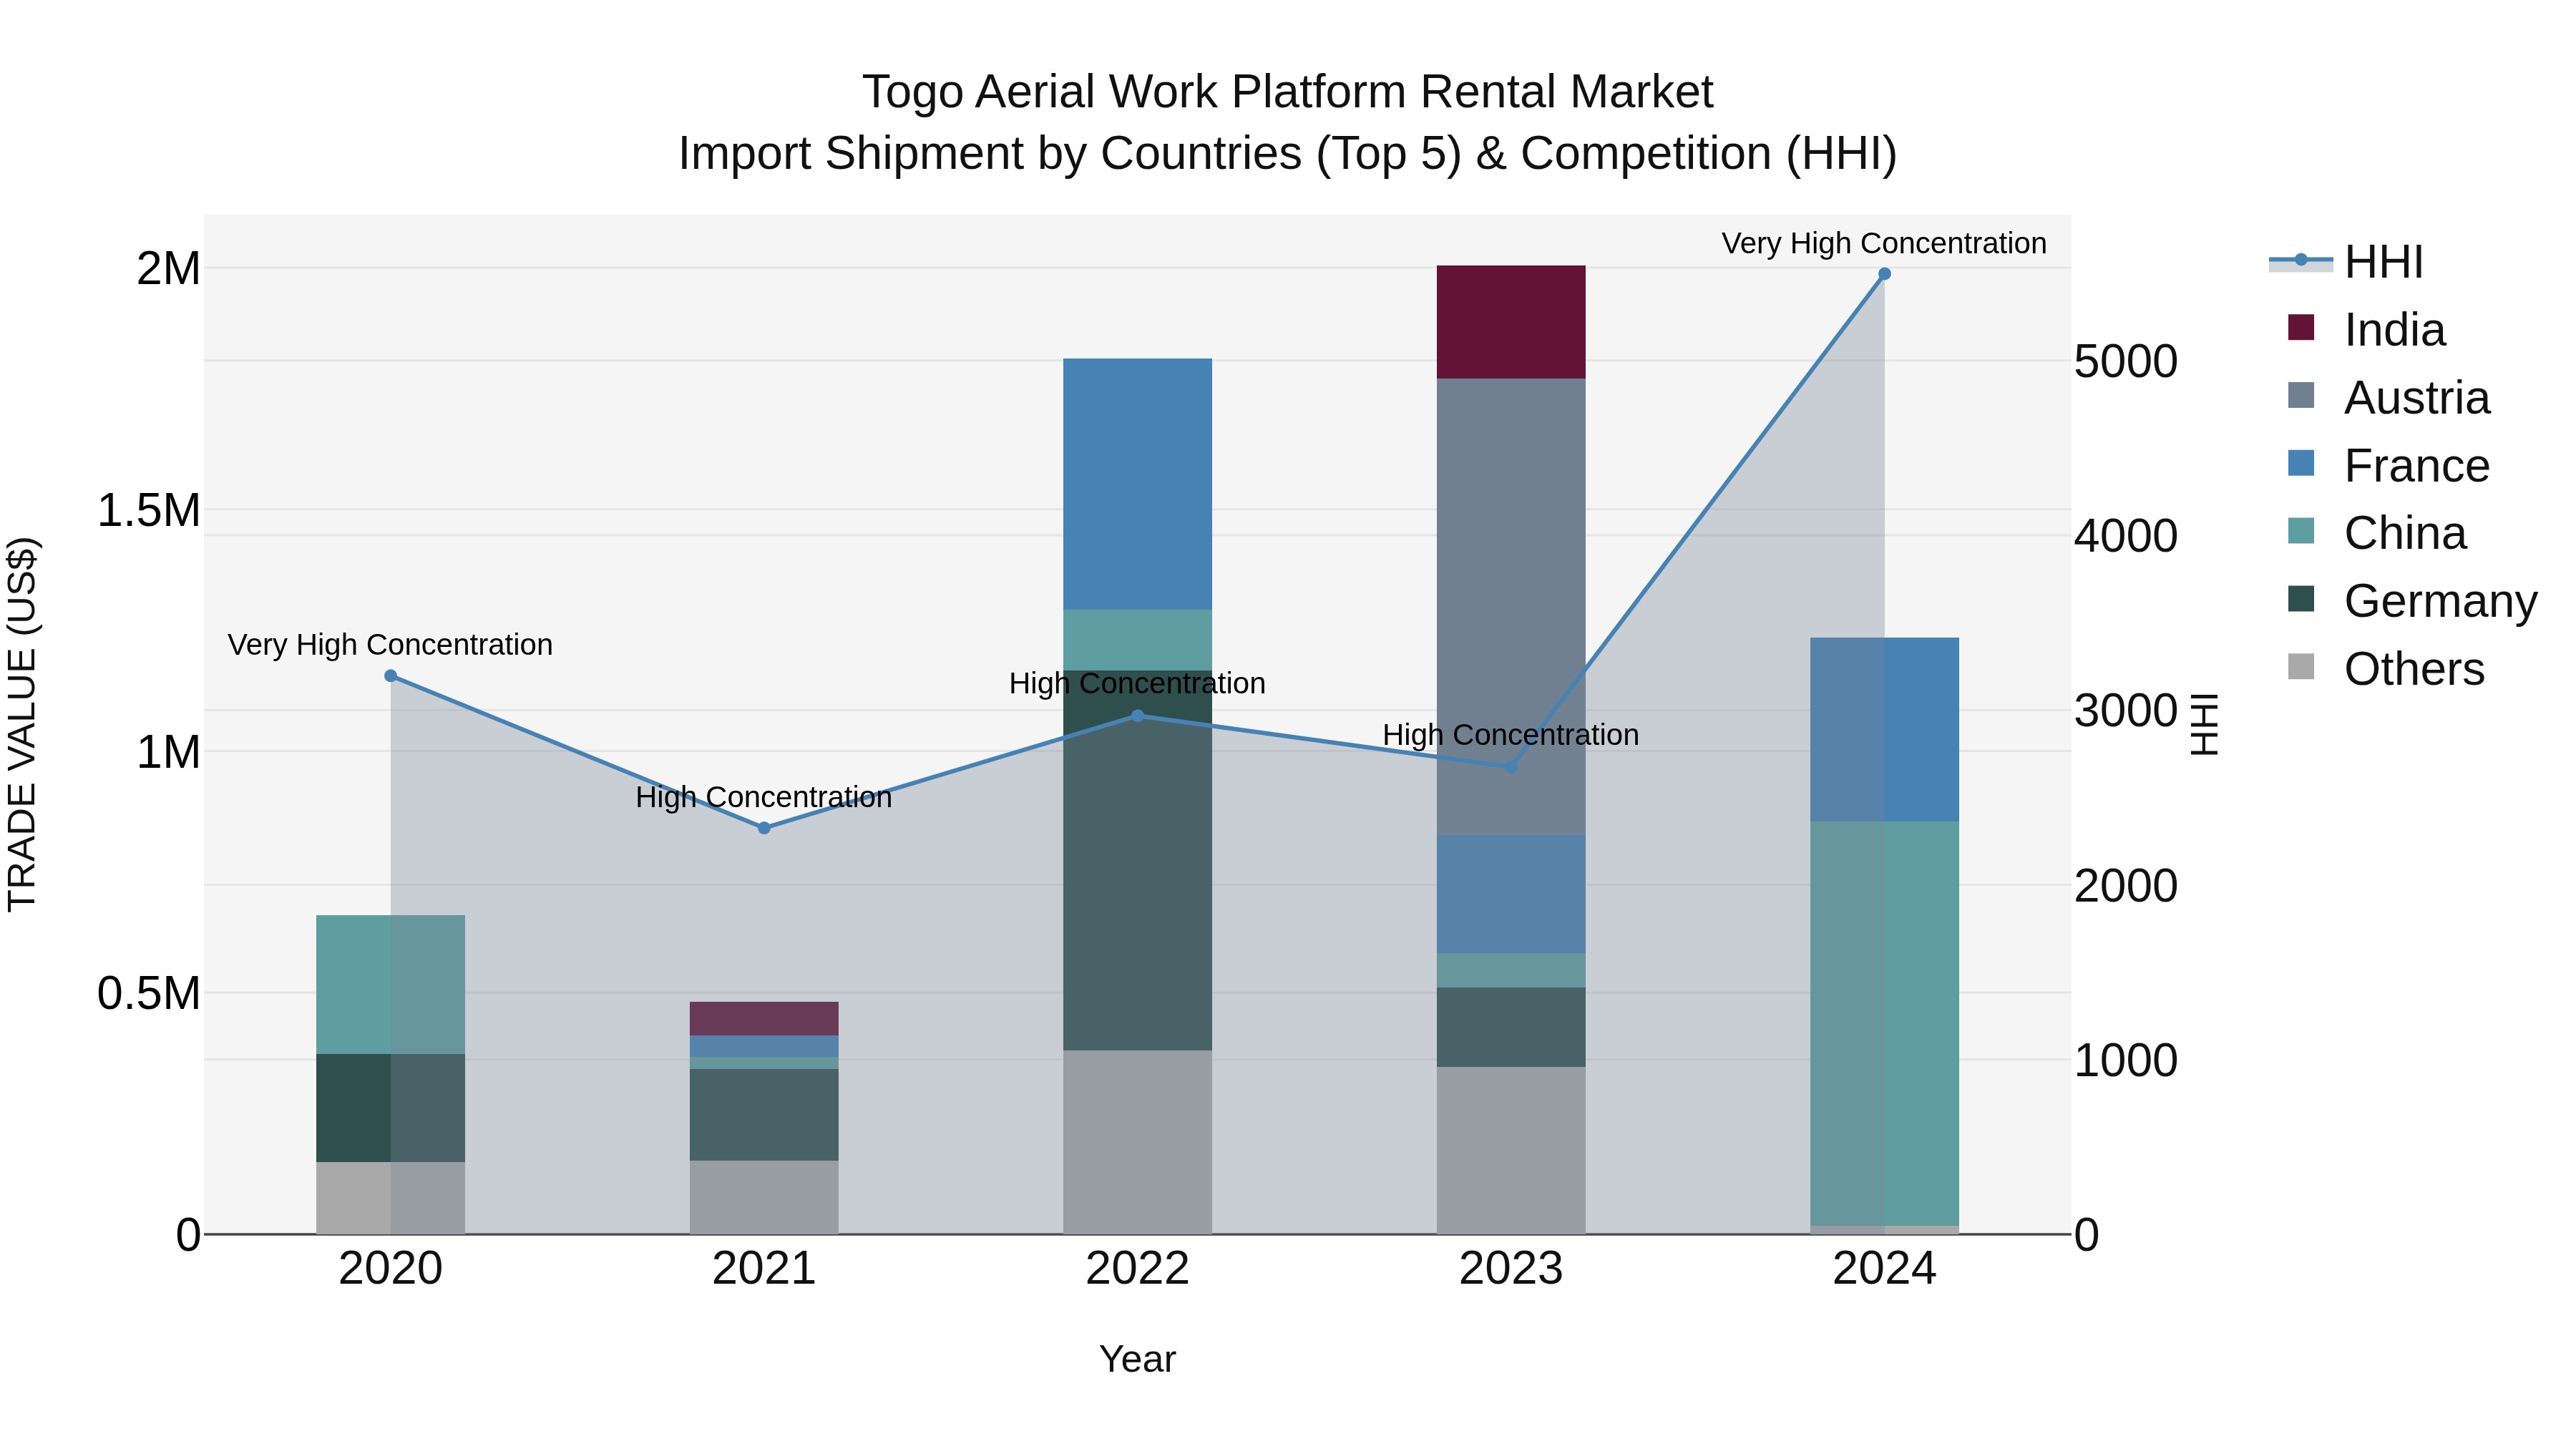The height and width of the screenshot is (1449, 2576).
Task: Click the Germany segment of the 2022 bar
Action: (1137, 860)
